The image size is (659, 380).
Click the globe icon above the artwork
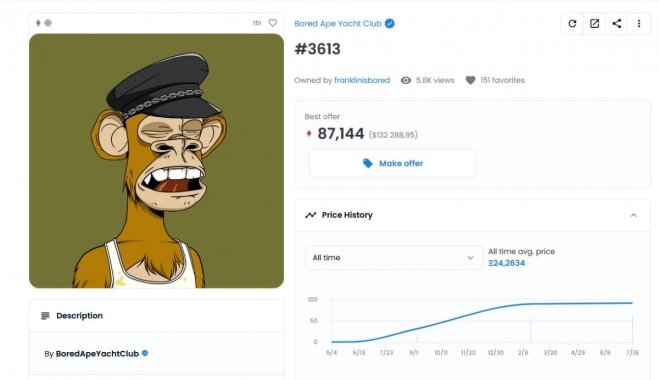click(x=48, y=23)
